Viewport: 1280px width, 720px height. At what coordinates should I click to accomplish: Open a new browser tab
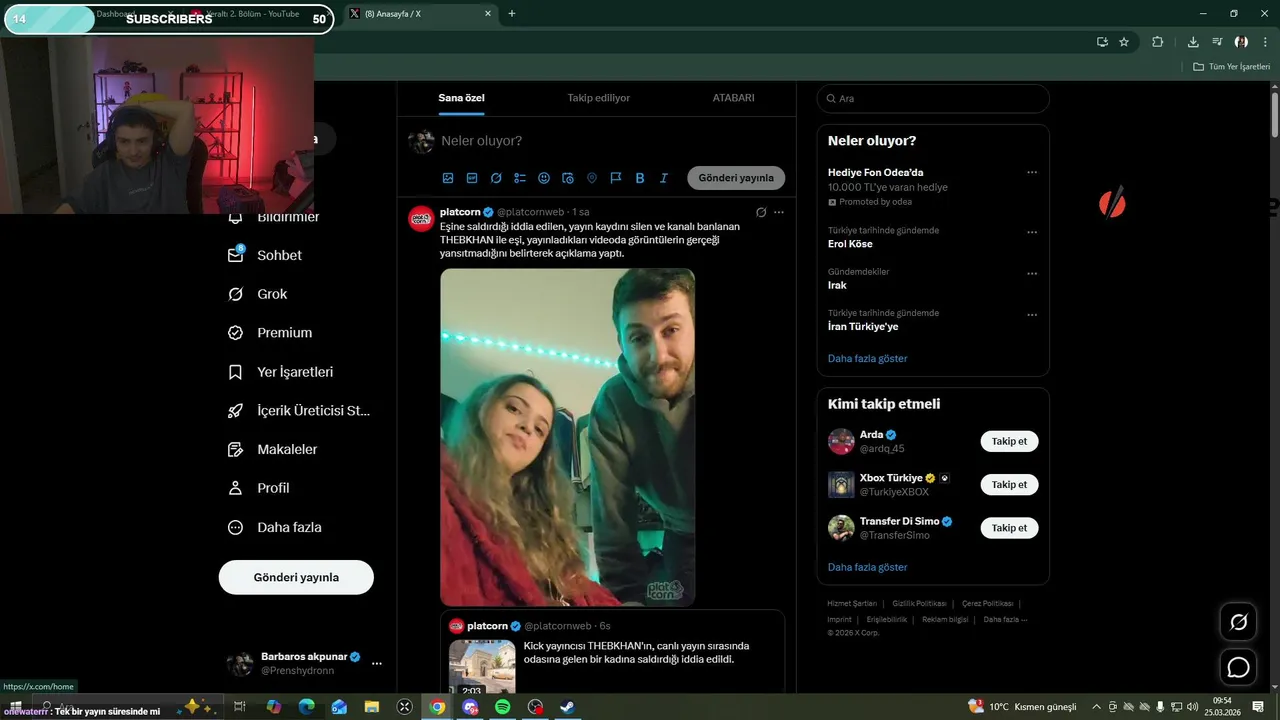(x=512, y=14)
